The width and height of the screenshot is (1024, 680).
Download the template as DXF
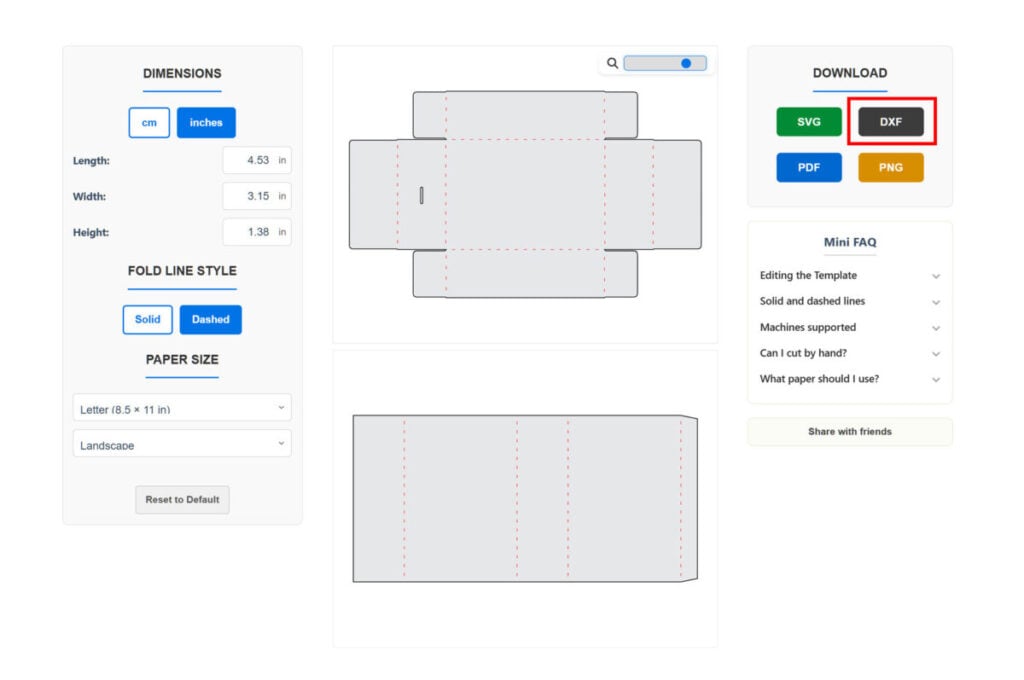click(891, 122)
